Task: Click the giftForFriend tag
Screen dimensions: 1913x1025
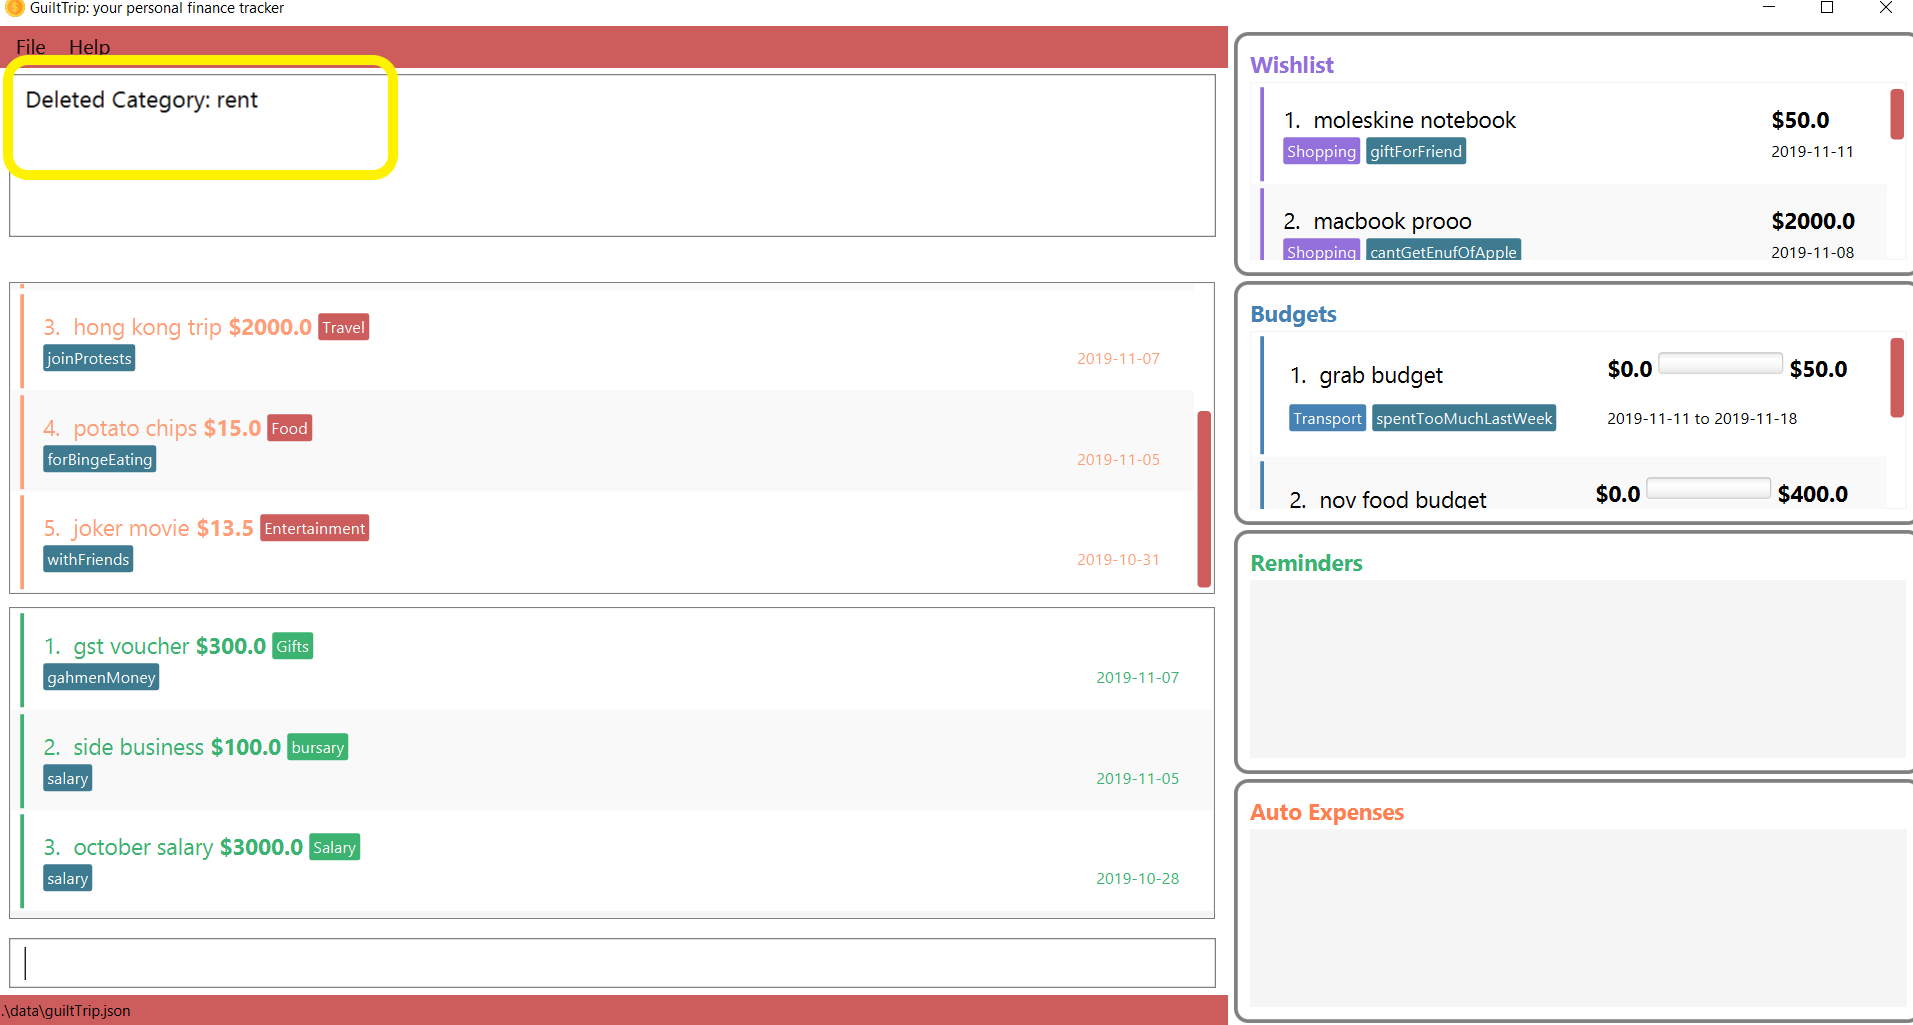Action: click(1415, 151)
